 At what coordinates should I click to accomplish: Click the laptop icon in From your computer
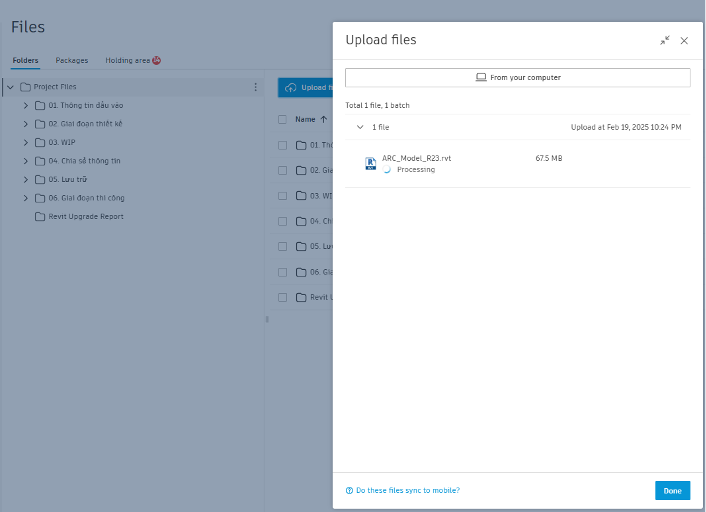pos(481,77)
